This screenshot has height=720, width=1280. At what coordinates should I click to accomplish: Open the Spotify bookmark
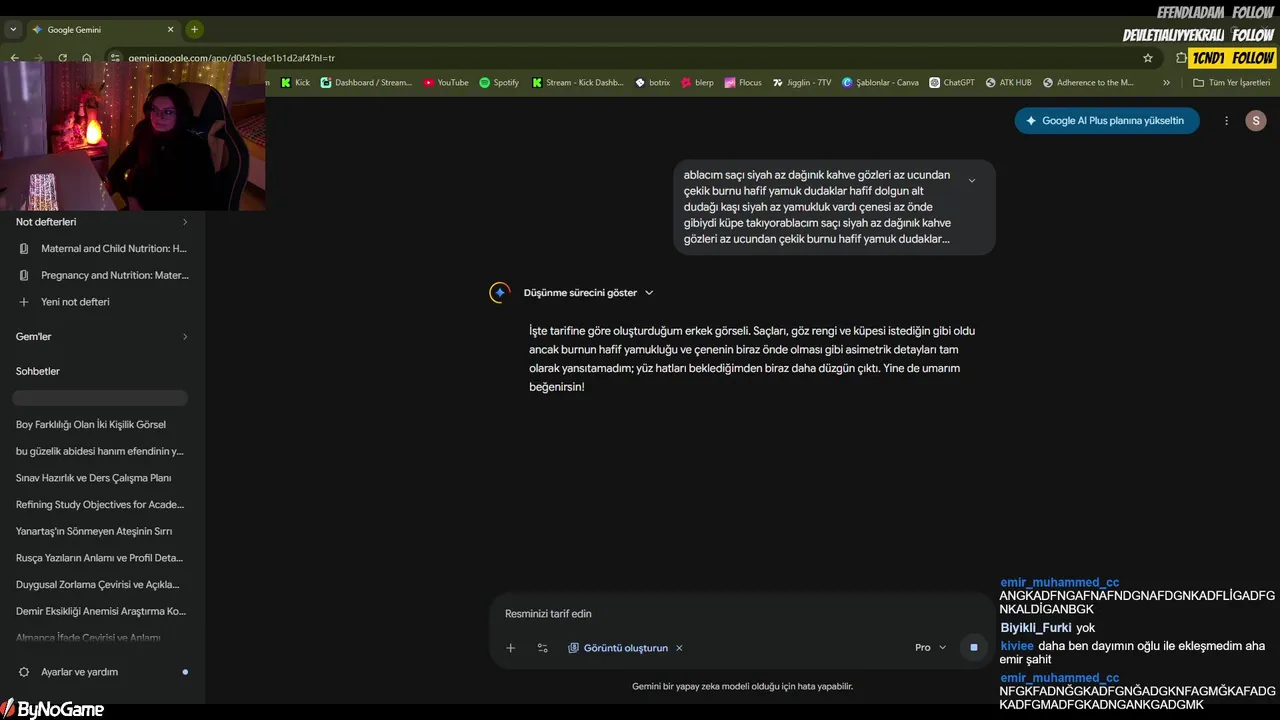click(x=499, y=82)
